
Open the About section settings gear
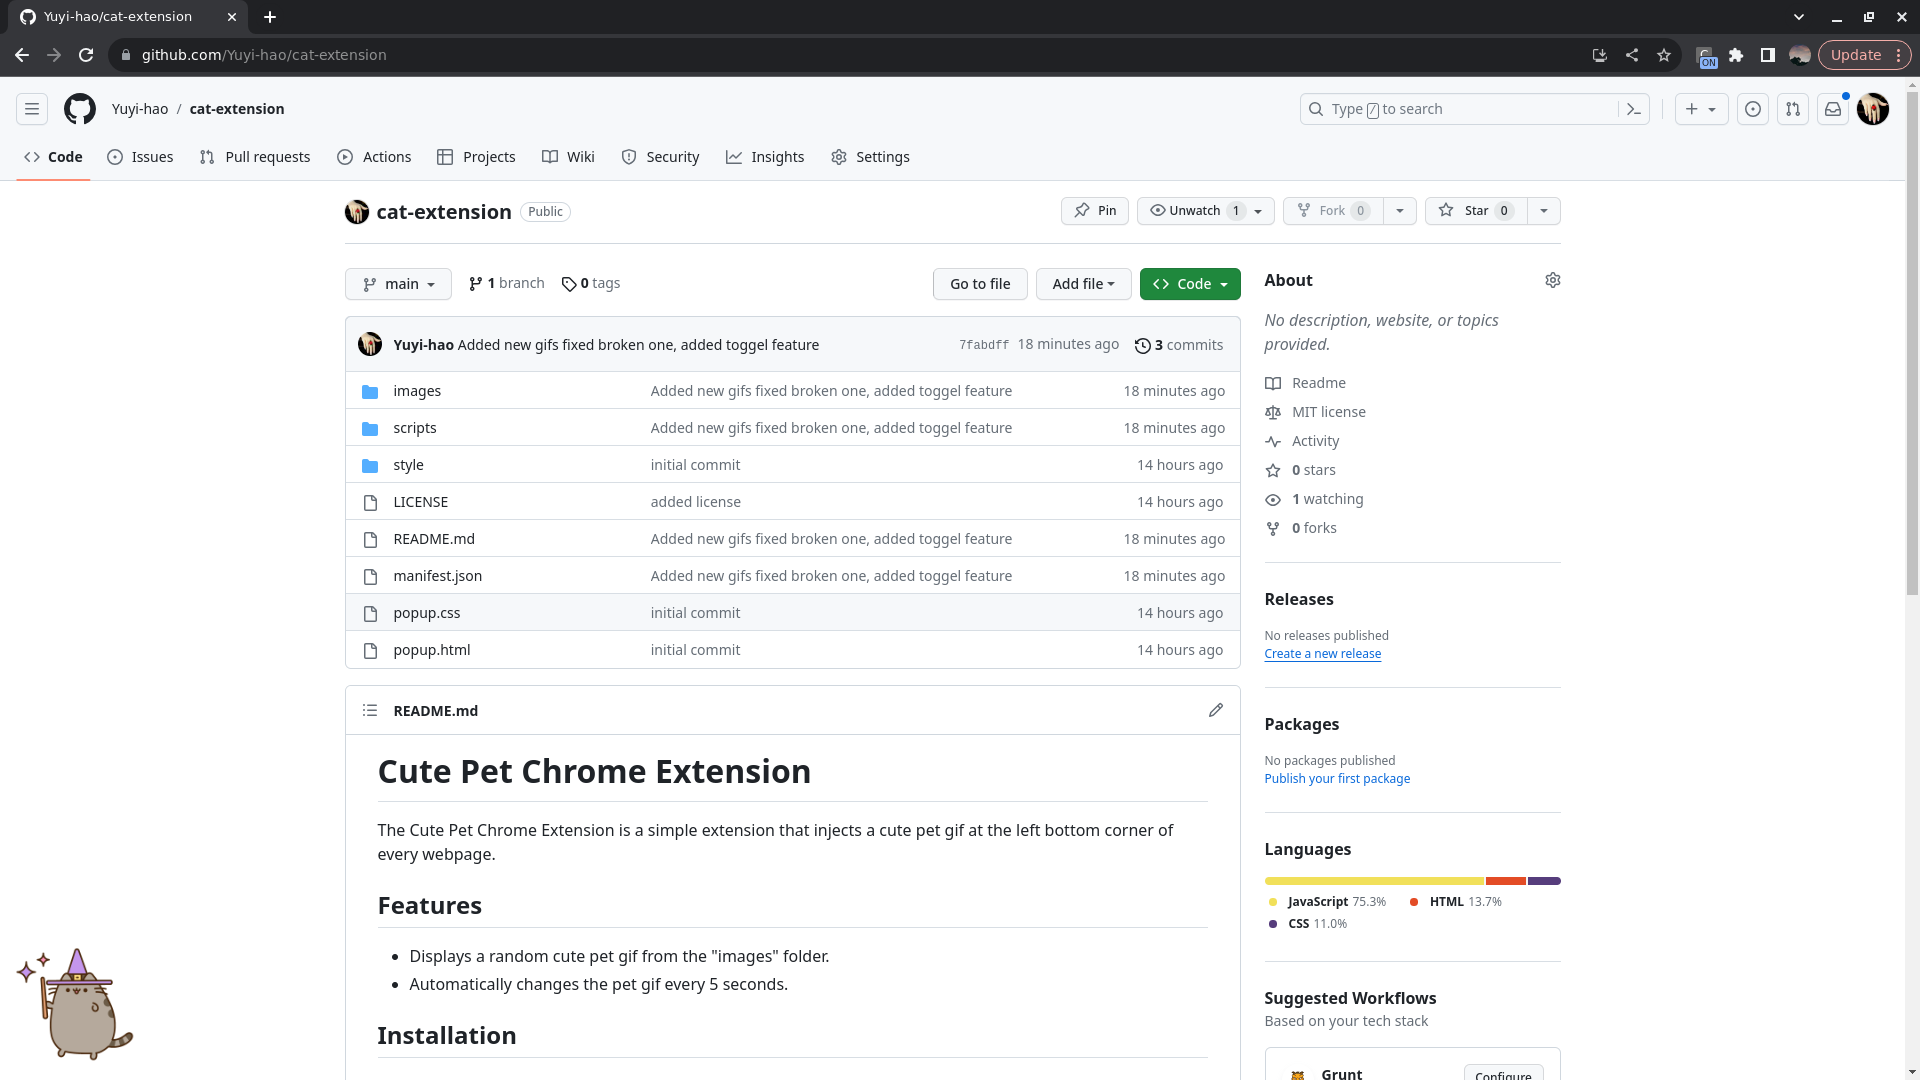(1553, 280)
